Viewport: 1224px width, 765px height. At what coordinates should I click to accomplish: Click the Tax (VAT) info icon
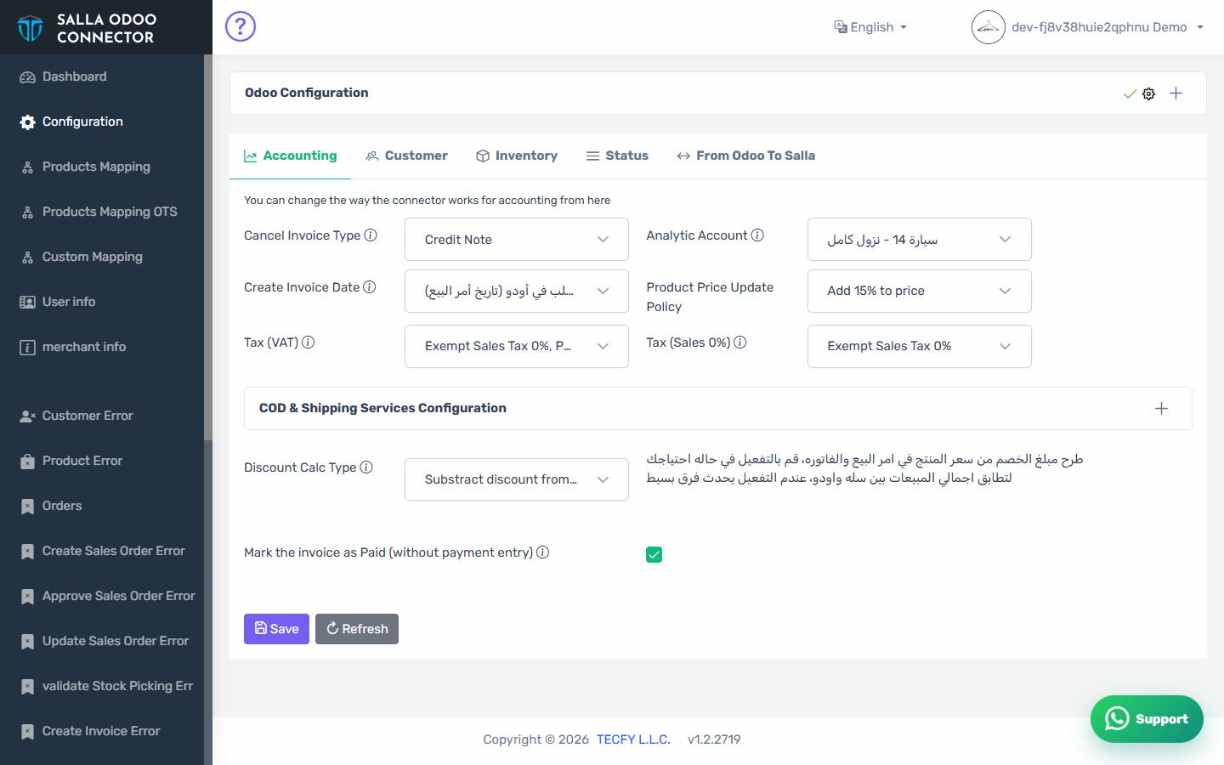[308, 342]
